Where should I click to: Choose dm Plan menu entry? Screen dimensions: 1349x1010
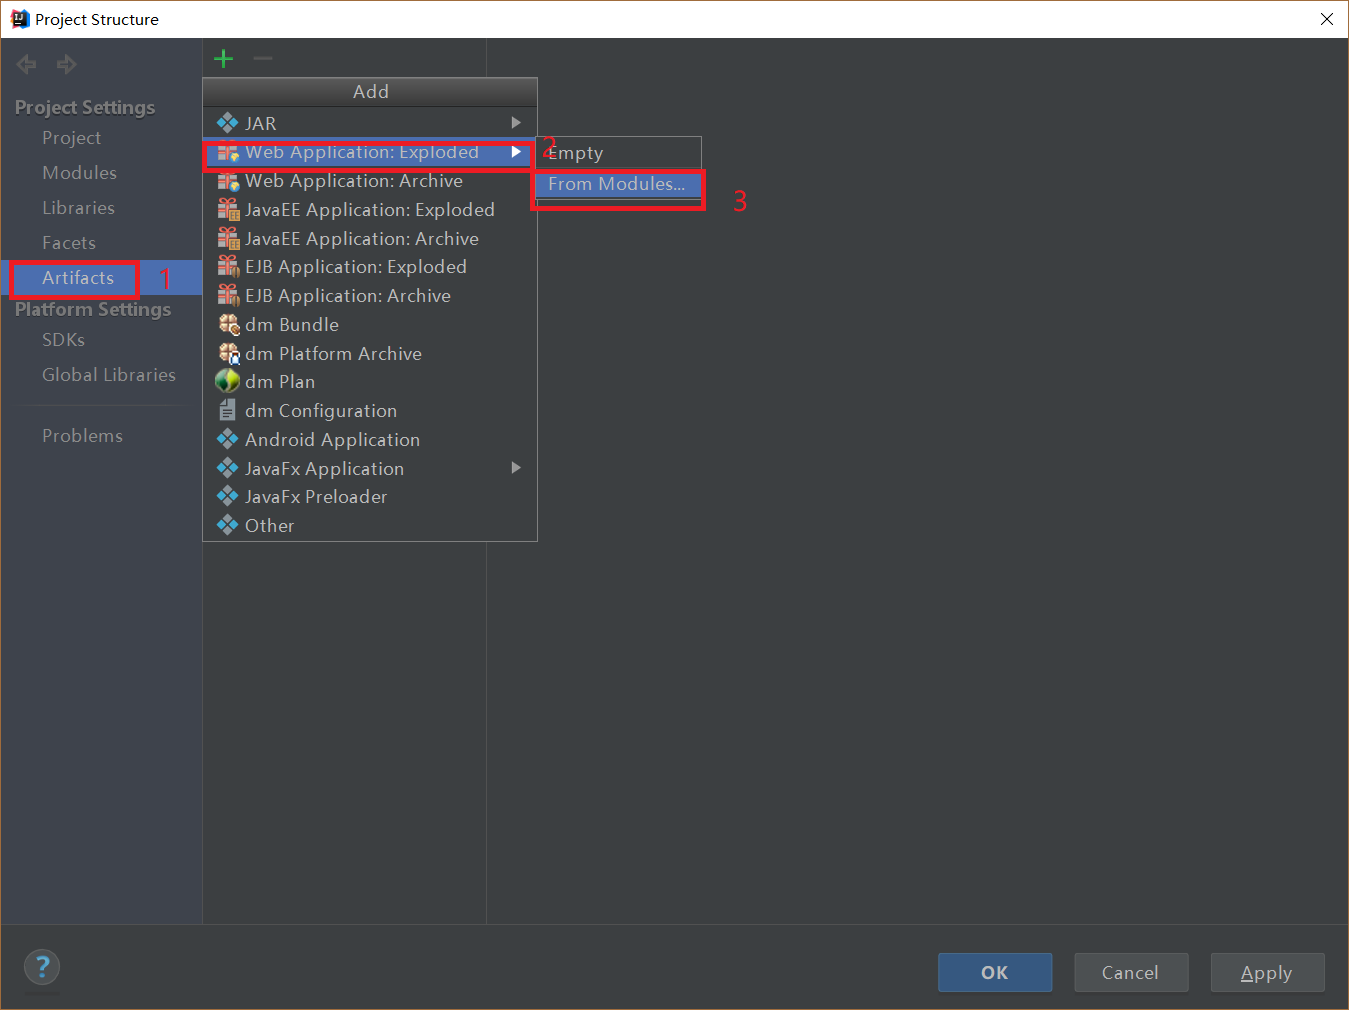pyautogui.click(x=370, y=382)
